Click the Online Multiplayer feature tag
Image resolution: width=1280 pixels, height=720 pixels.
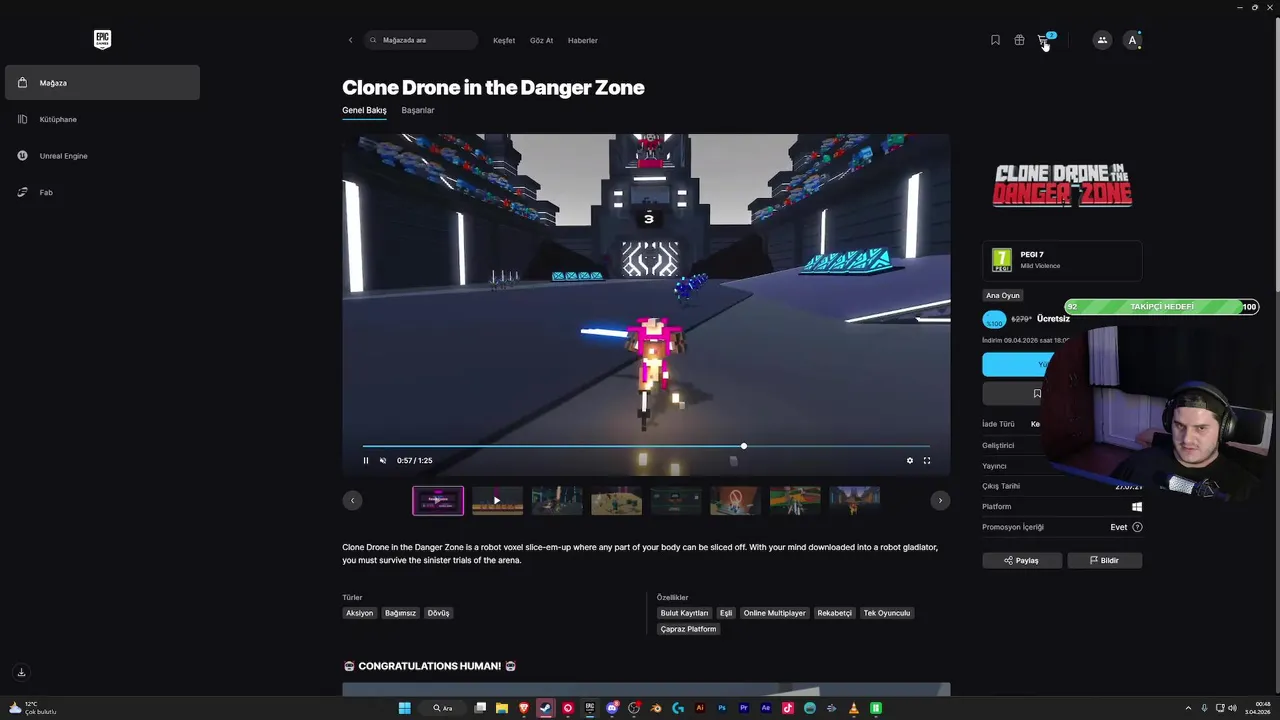[774, 613]
